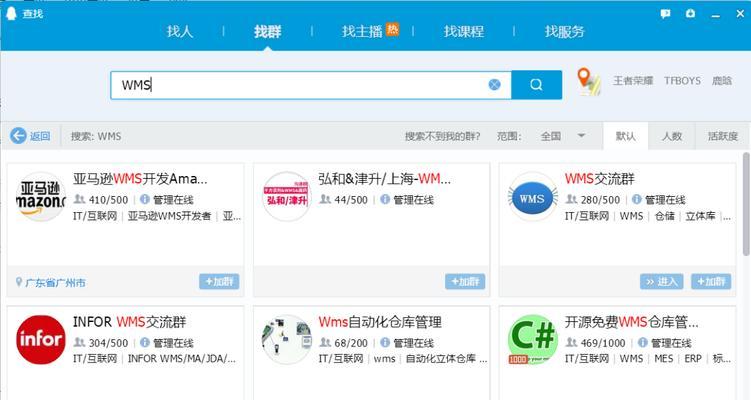Click the WMS search input field
This screenshot has width=751, height=400.
click(311, 85)
